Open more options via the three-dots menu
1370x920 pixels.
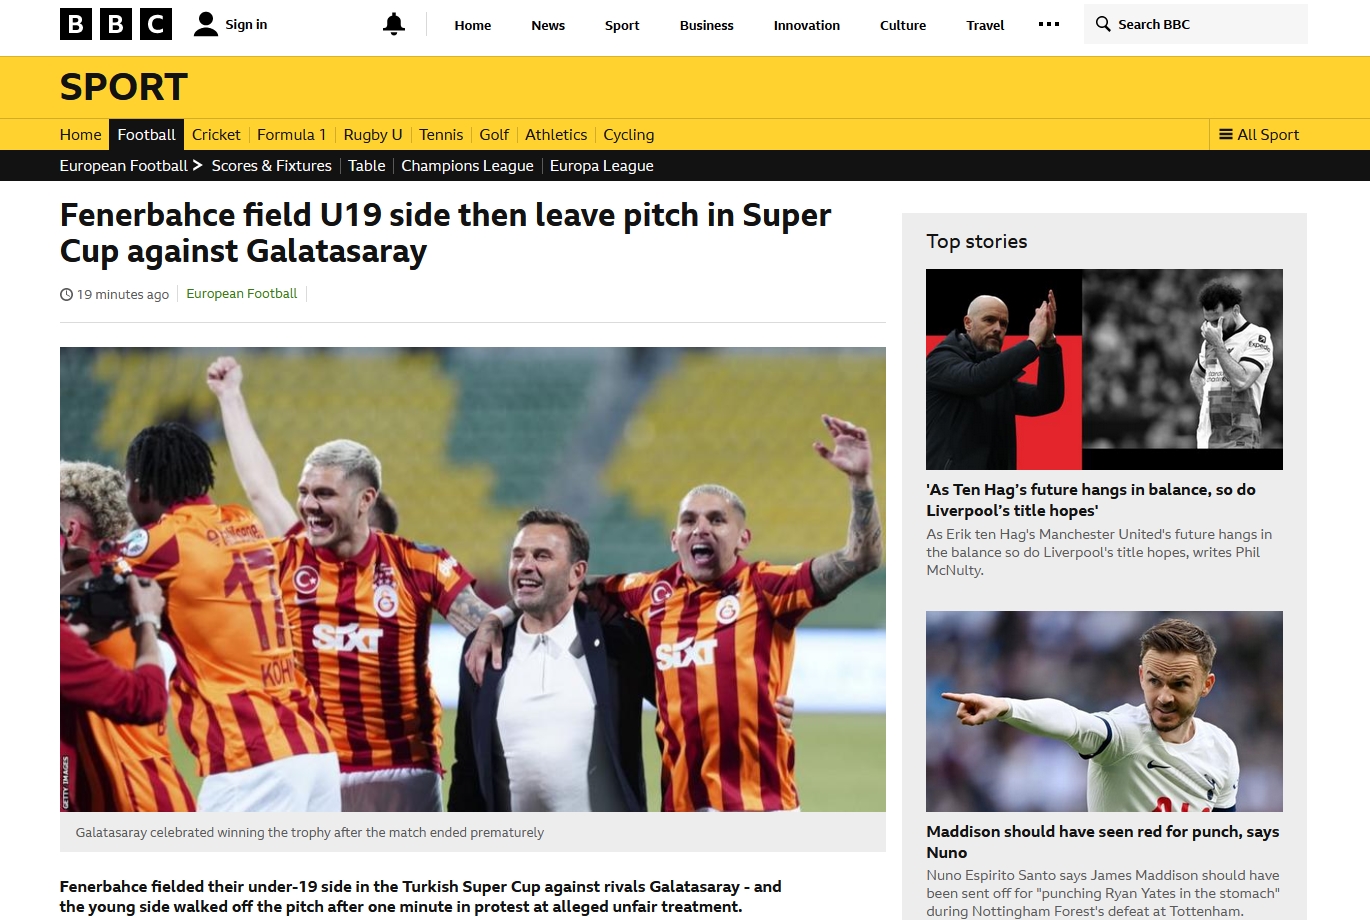pyautogui.click(x=1049, y=24)
